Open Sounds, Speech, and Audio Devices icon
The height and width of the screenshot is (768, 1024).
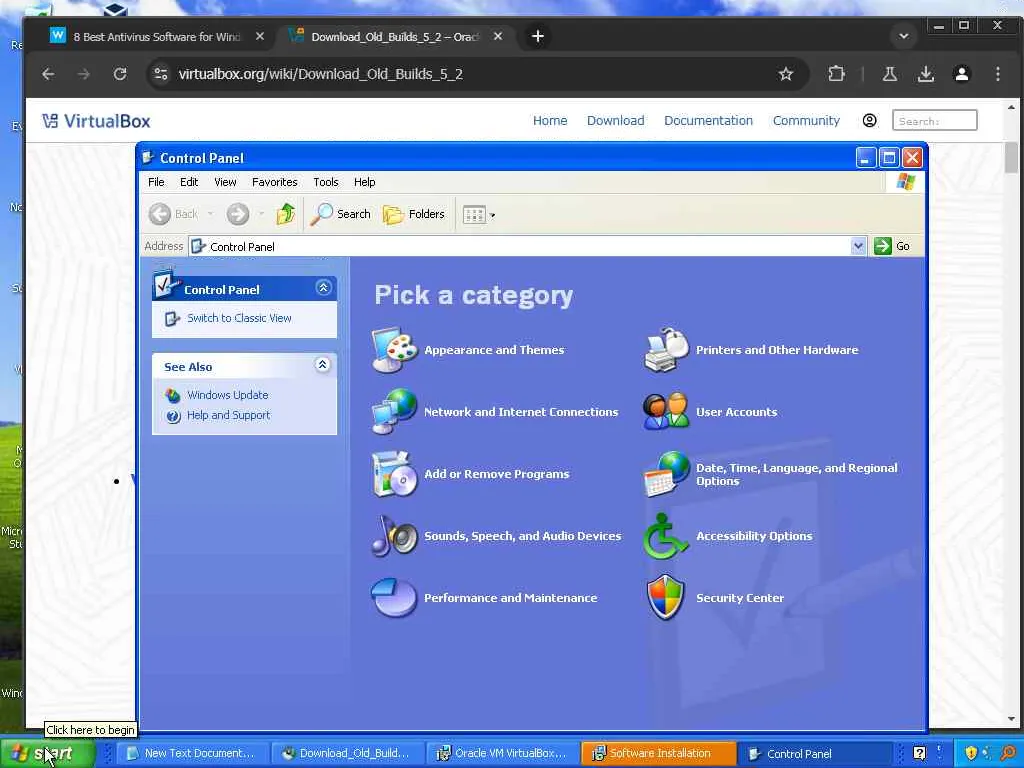(394, 536)
